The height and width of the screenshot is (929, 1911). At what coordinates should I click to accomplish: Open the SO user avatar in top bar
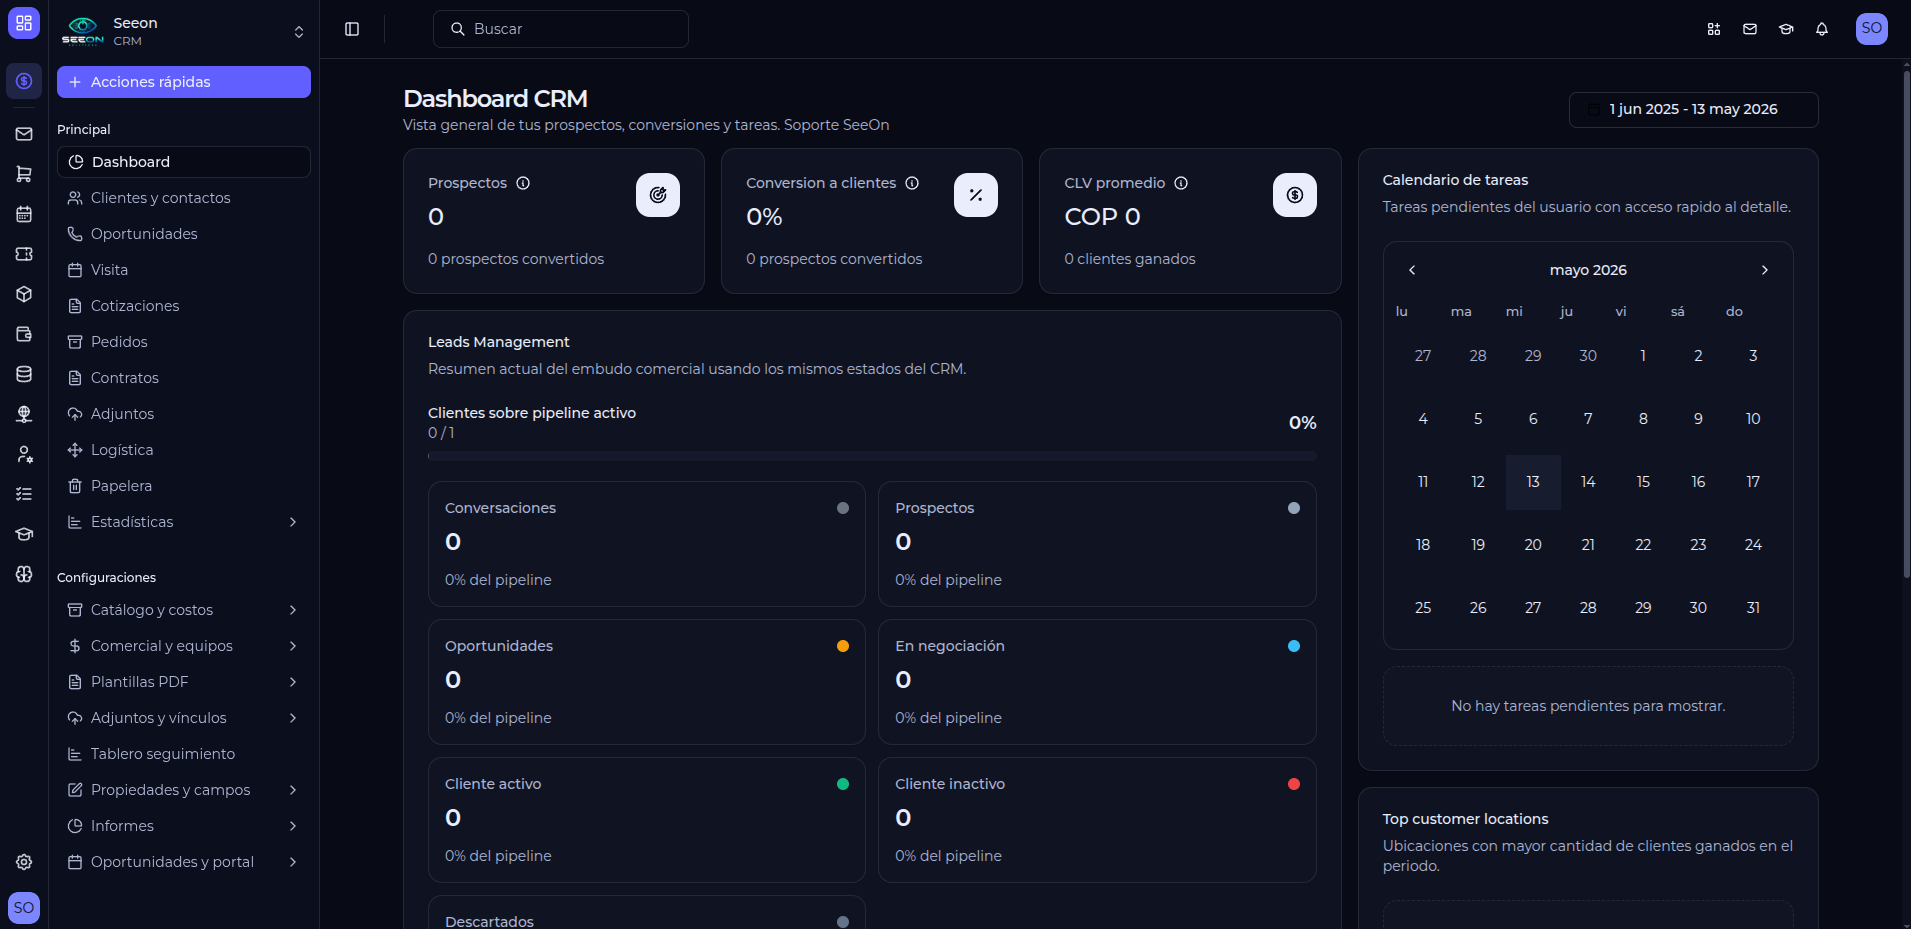(x=1872, y=28)
